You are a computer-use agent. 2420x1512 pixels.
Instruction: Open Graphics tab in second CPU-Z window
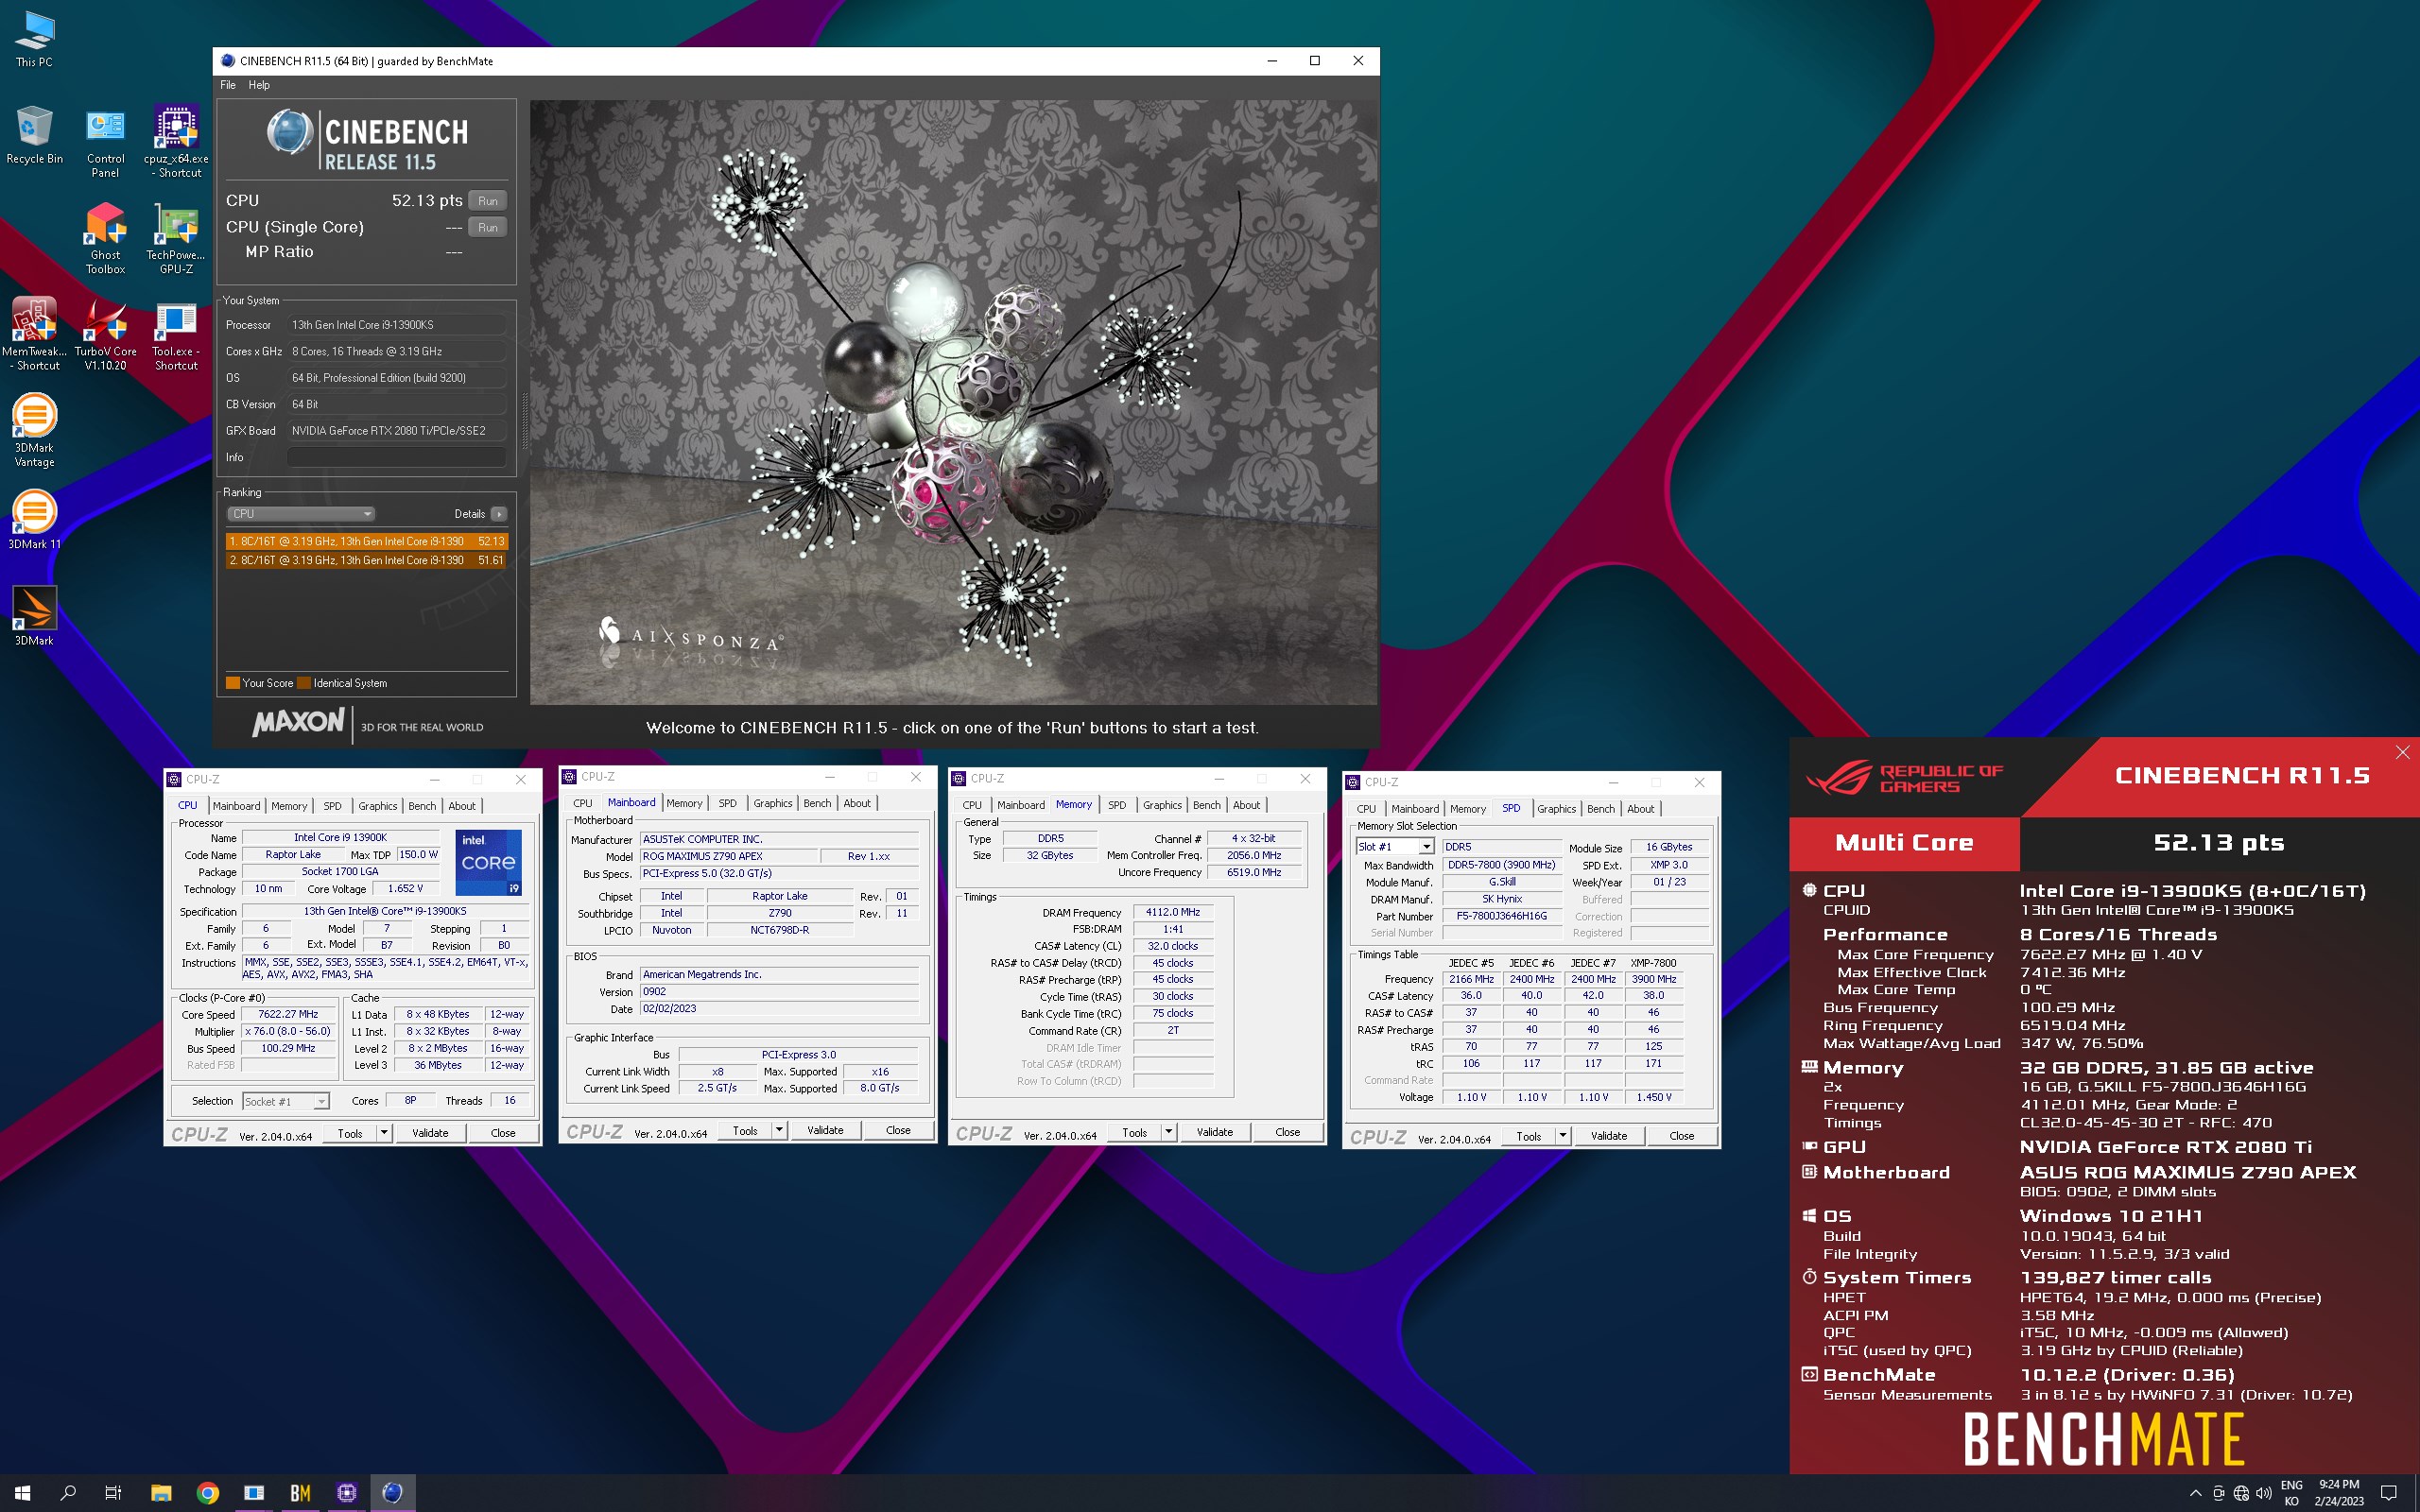point(773,803)
